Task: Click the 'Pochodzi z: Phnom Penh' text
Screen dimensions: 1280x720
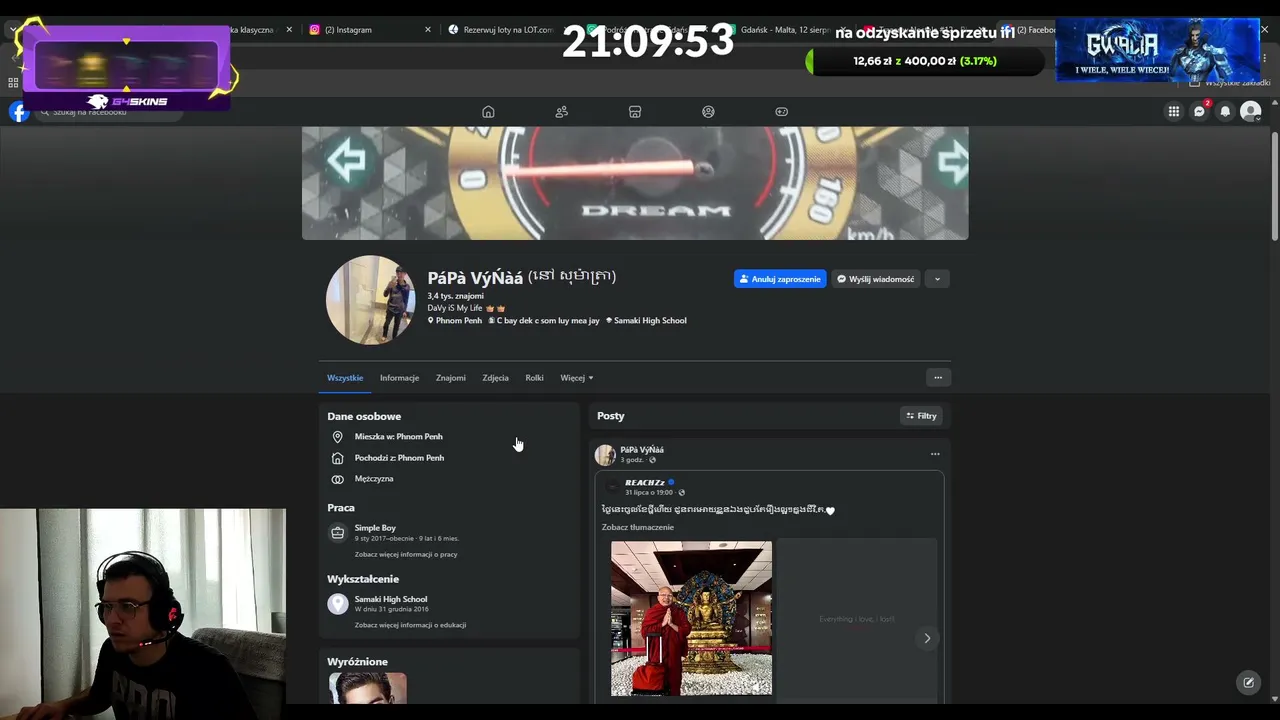Action: click(x=399, y=458)
